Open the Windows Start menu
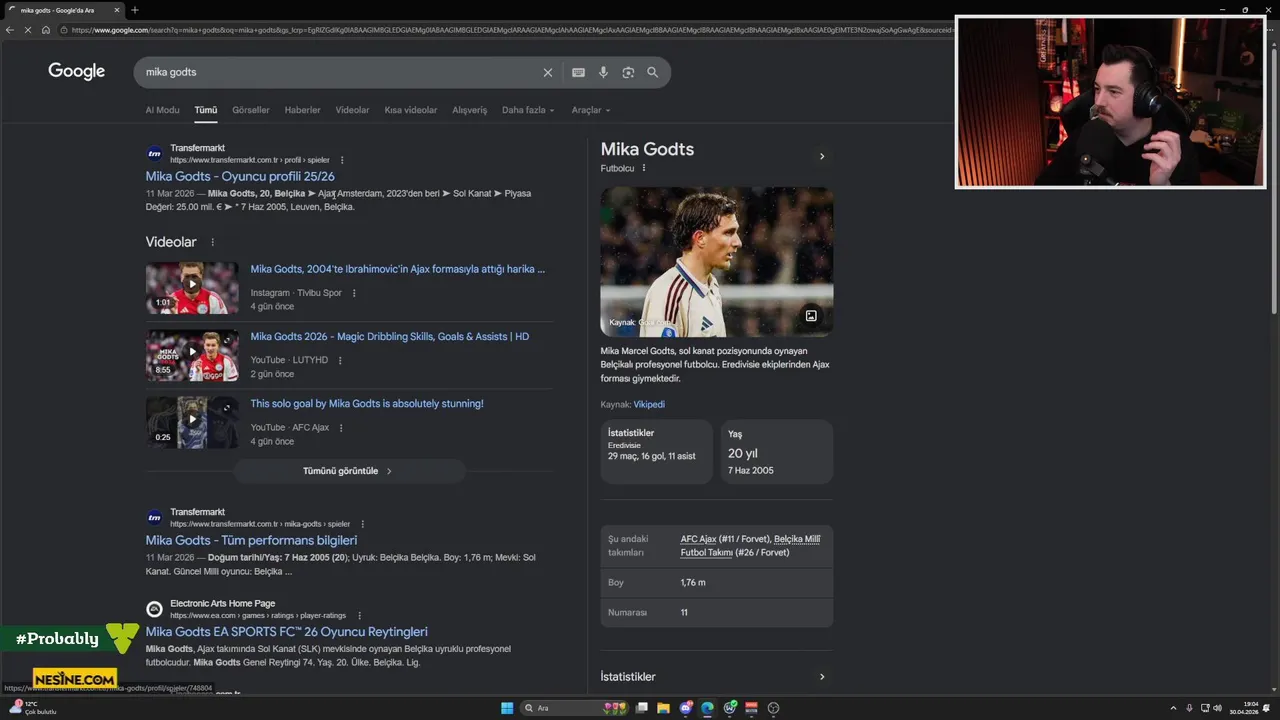This screenshot has height=720, width=1280. tap(507, 708)
